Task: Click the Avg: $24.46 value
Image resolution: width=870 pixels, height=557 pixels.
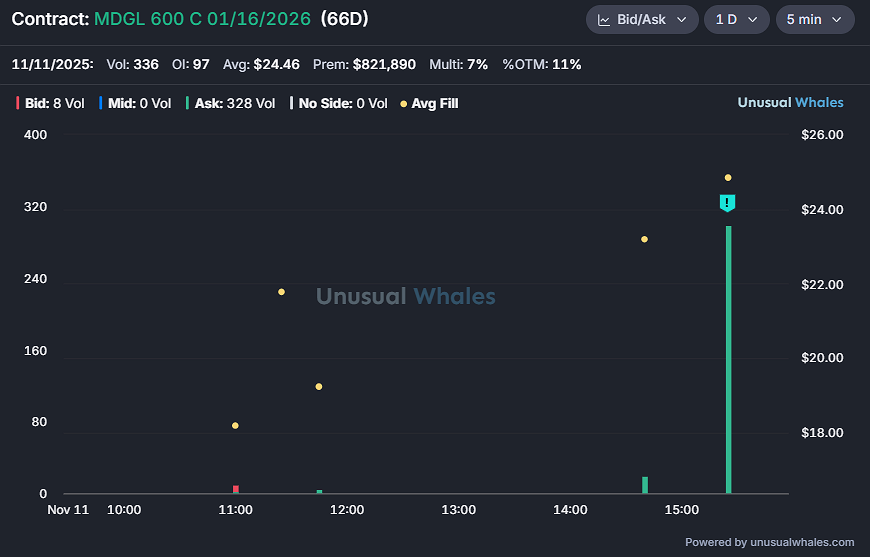Action: tap(261, 64)
